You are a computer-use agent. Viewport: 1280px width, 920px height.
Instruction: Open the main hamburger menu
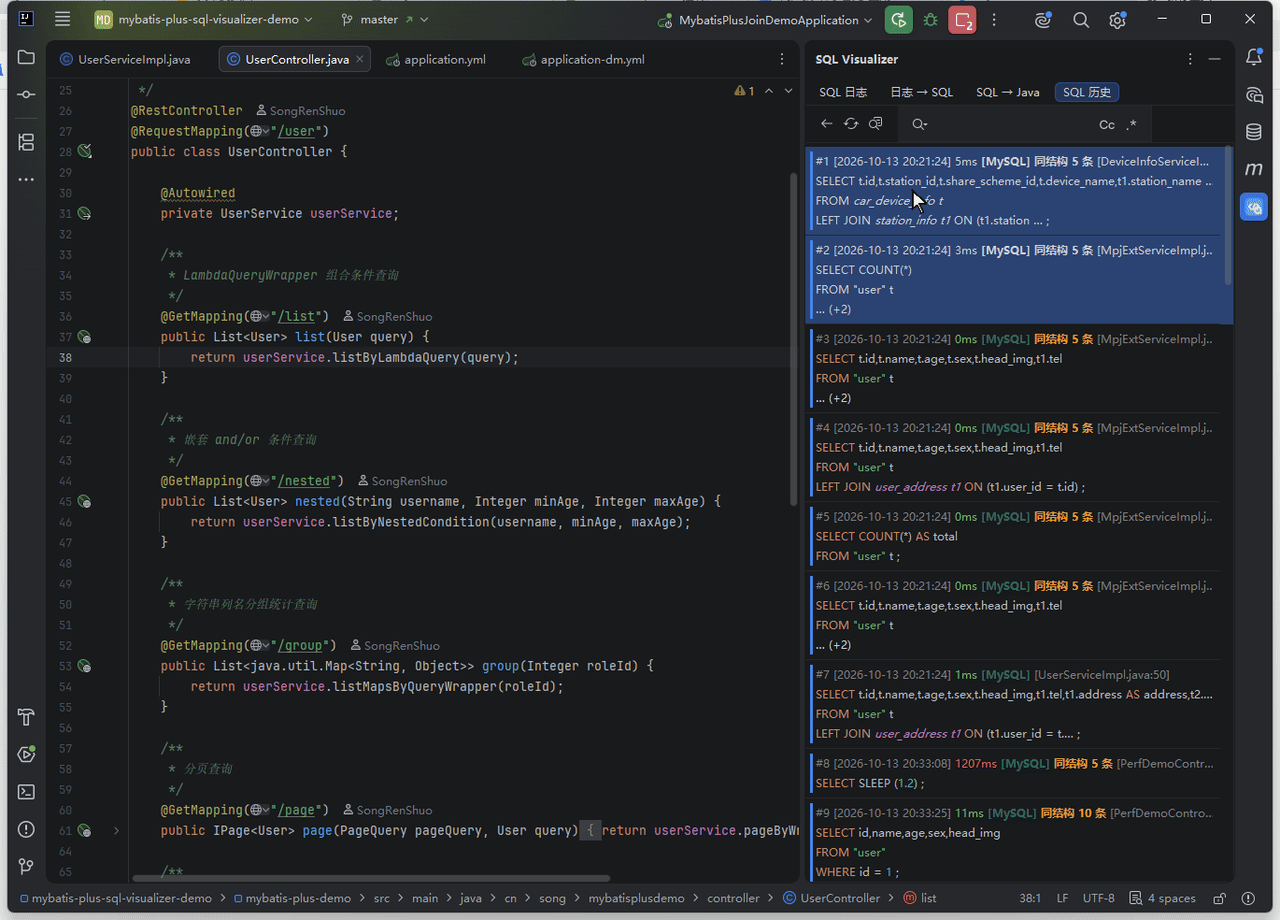coord(63,19)
